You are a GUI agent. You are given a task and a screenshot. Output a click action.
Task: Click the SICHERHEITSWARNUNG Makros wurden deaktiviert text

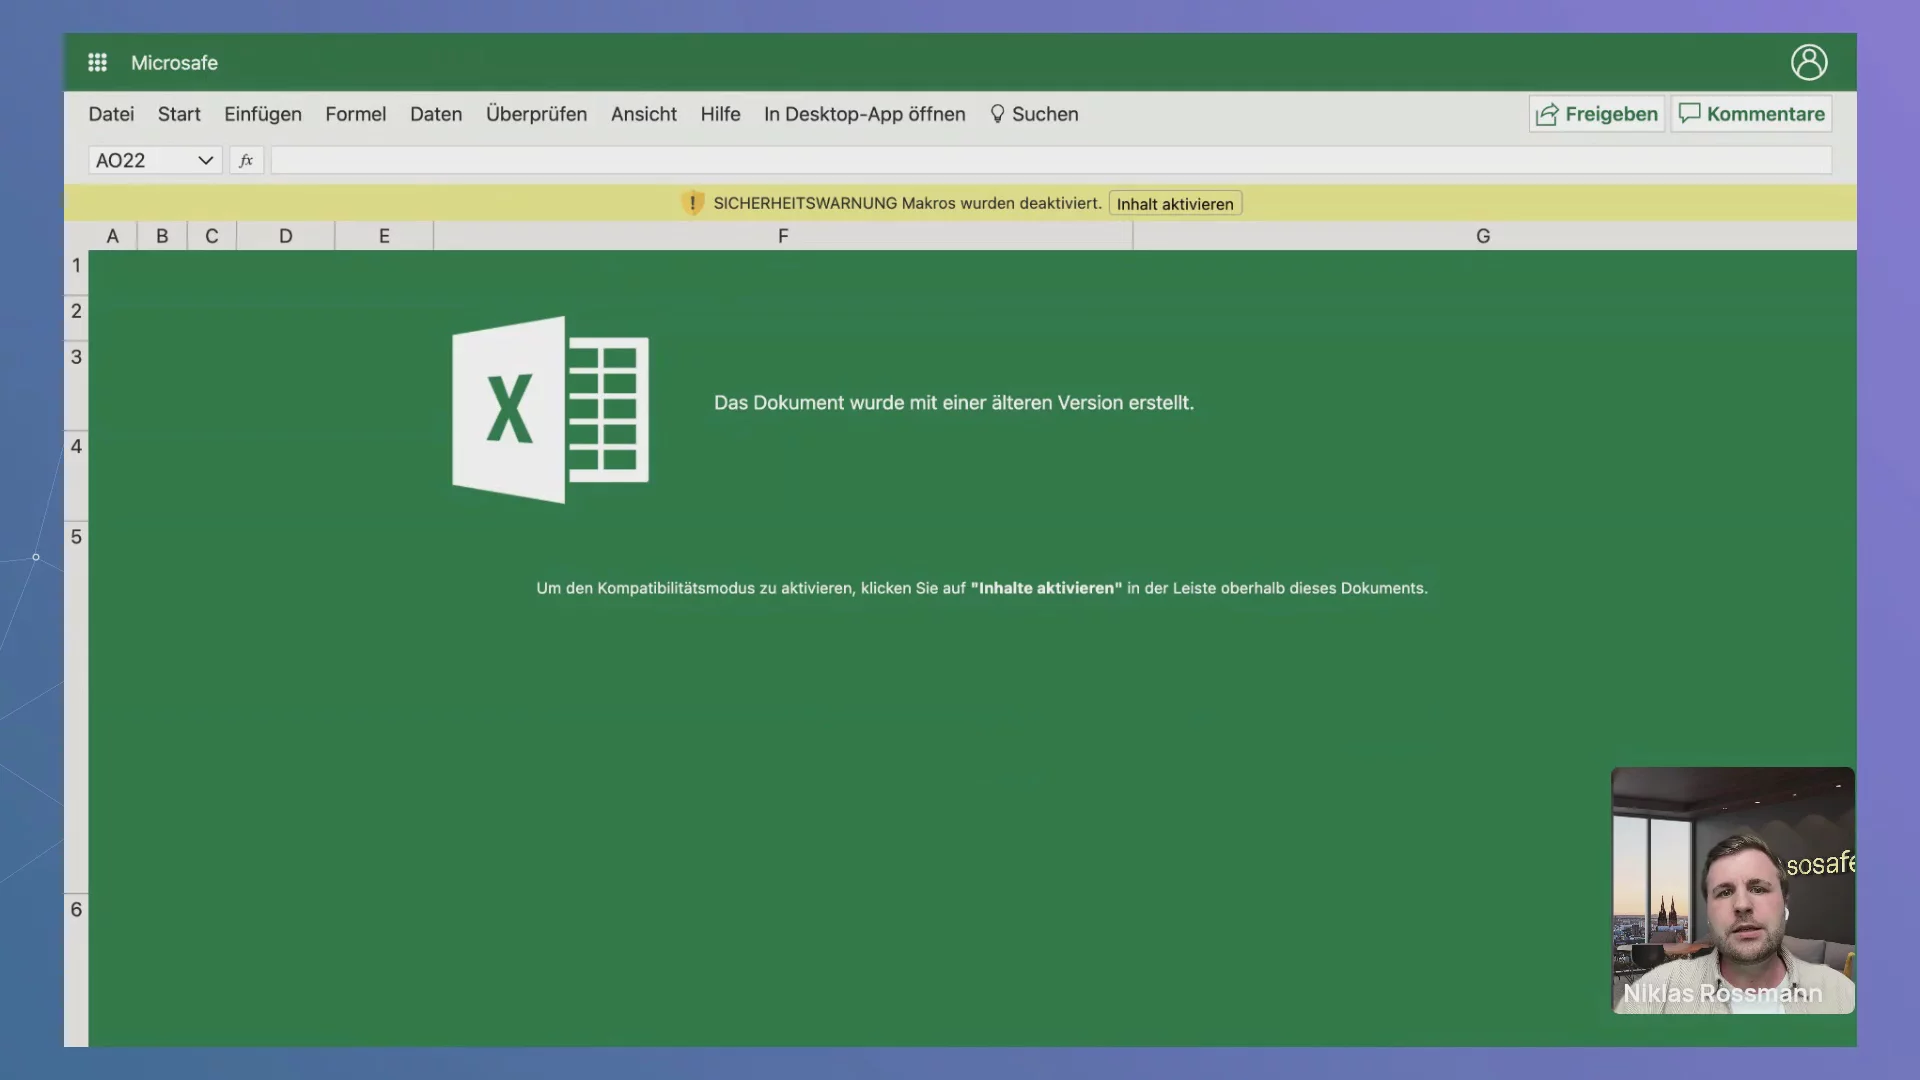coord(907,203)
